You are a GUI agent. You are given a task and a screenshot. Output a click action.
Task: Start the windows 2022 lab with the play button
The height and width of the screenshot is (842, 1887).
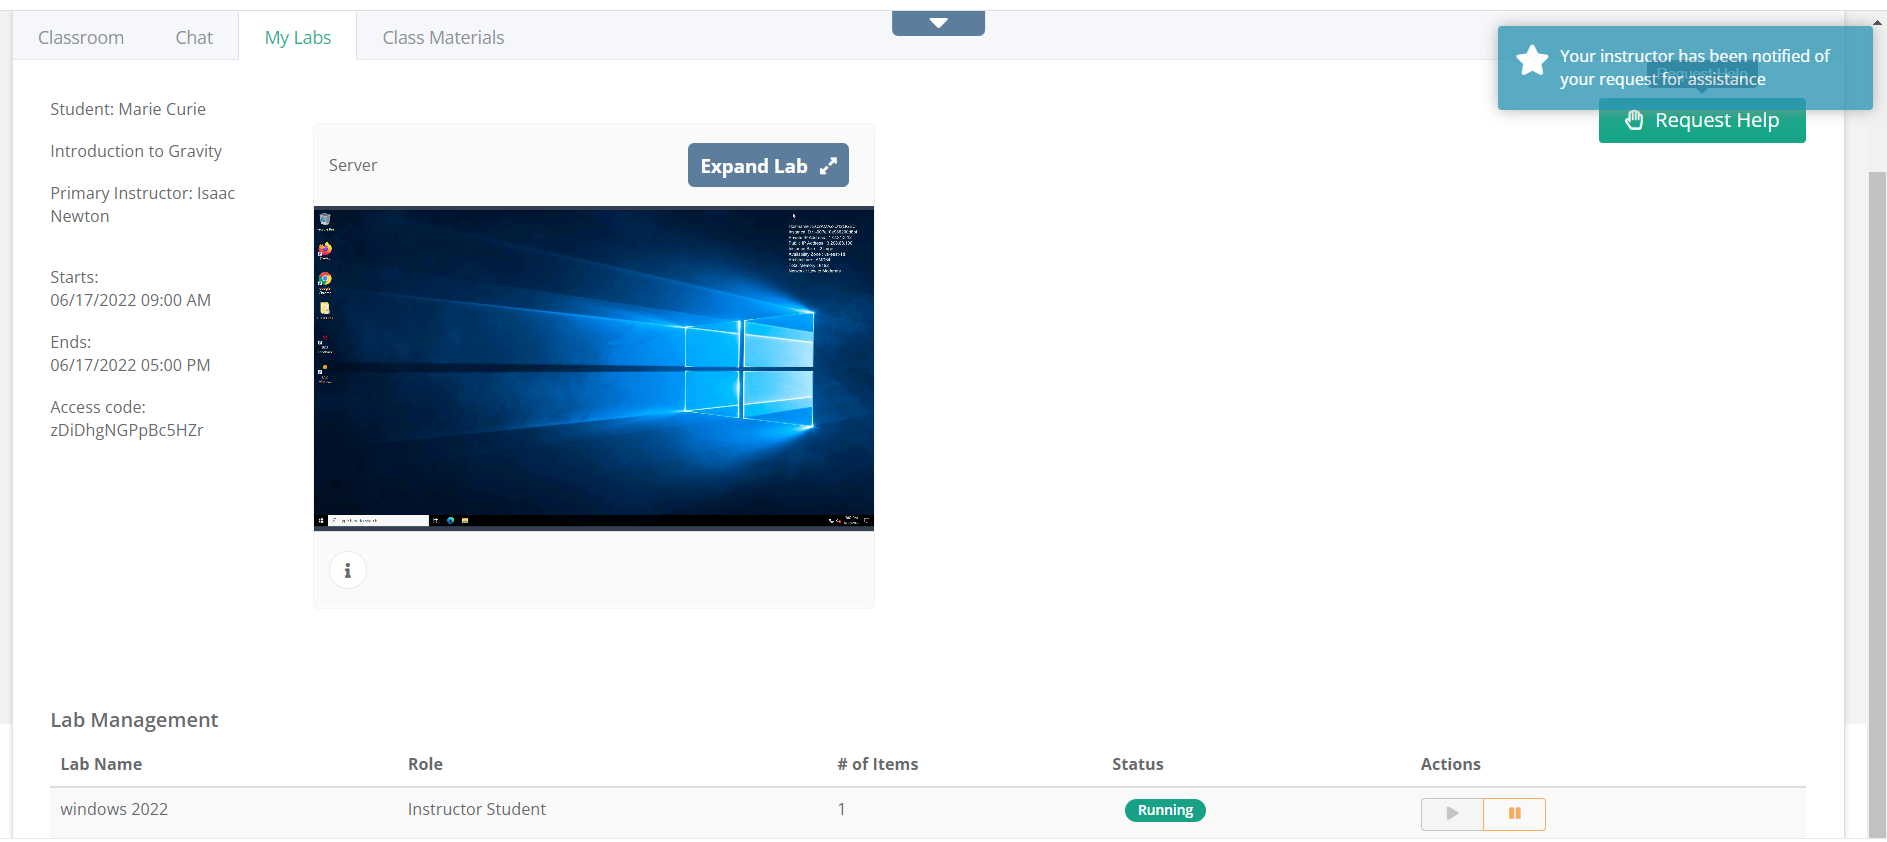1452,814
